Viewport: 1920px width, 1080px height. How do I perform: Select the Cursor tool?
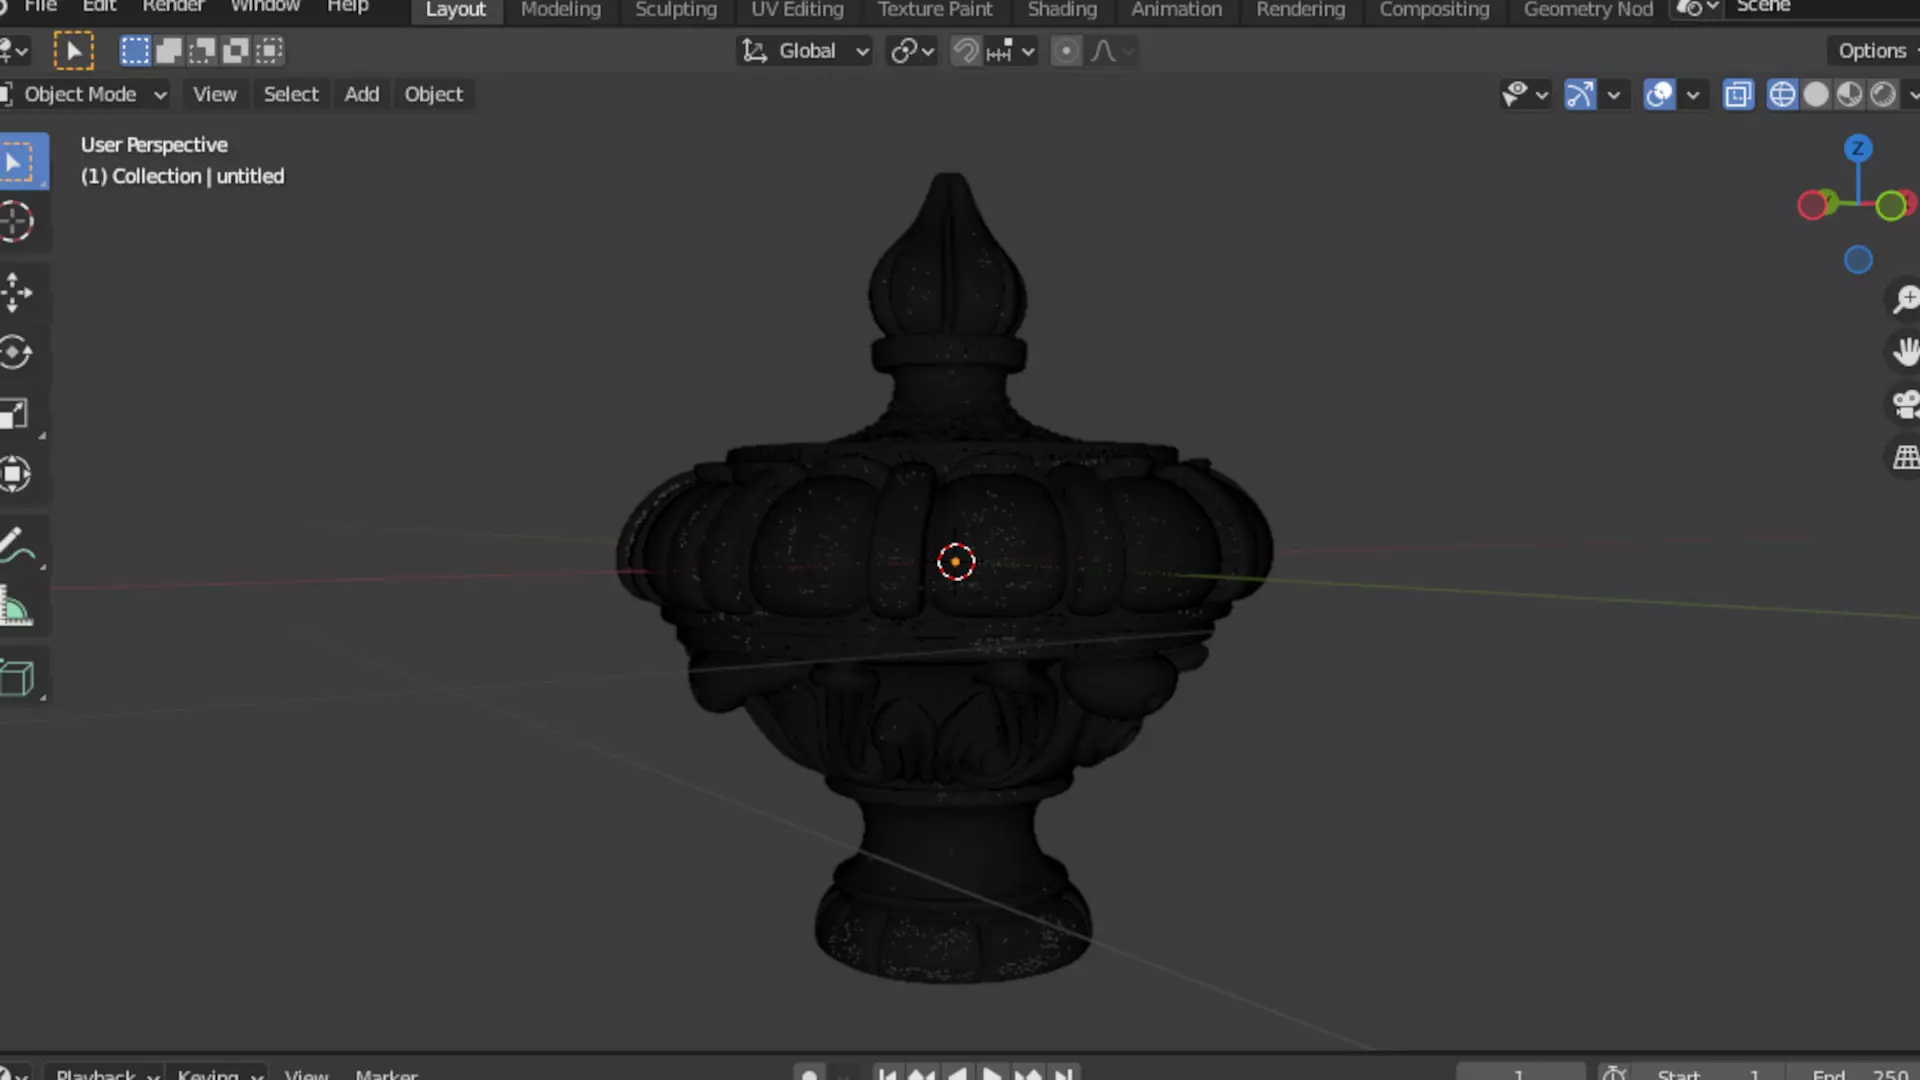16,221
